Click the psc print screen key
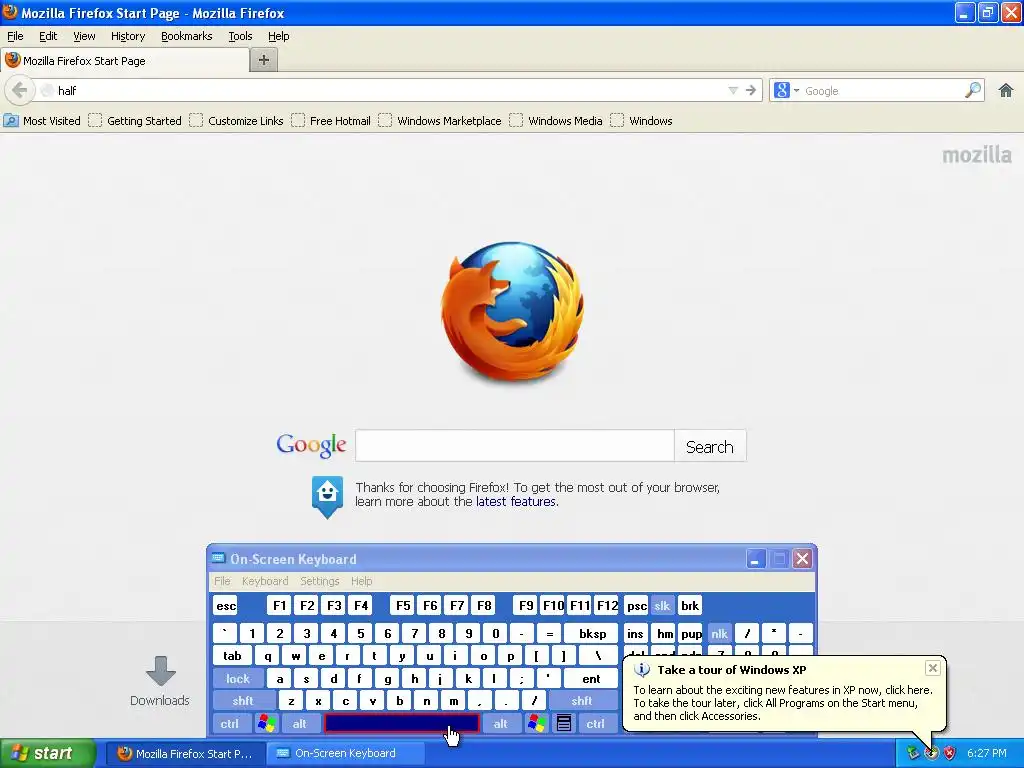1024x768 pixels. point(636,605)
